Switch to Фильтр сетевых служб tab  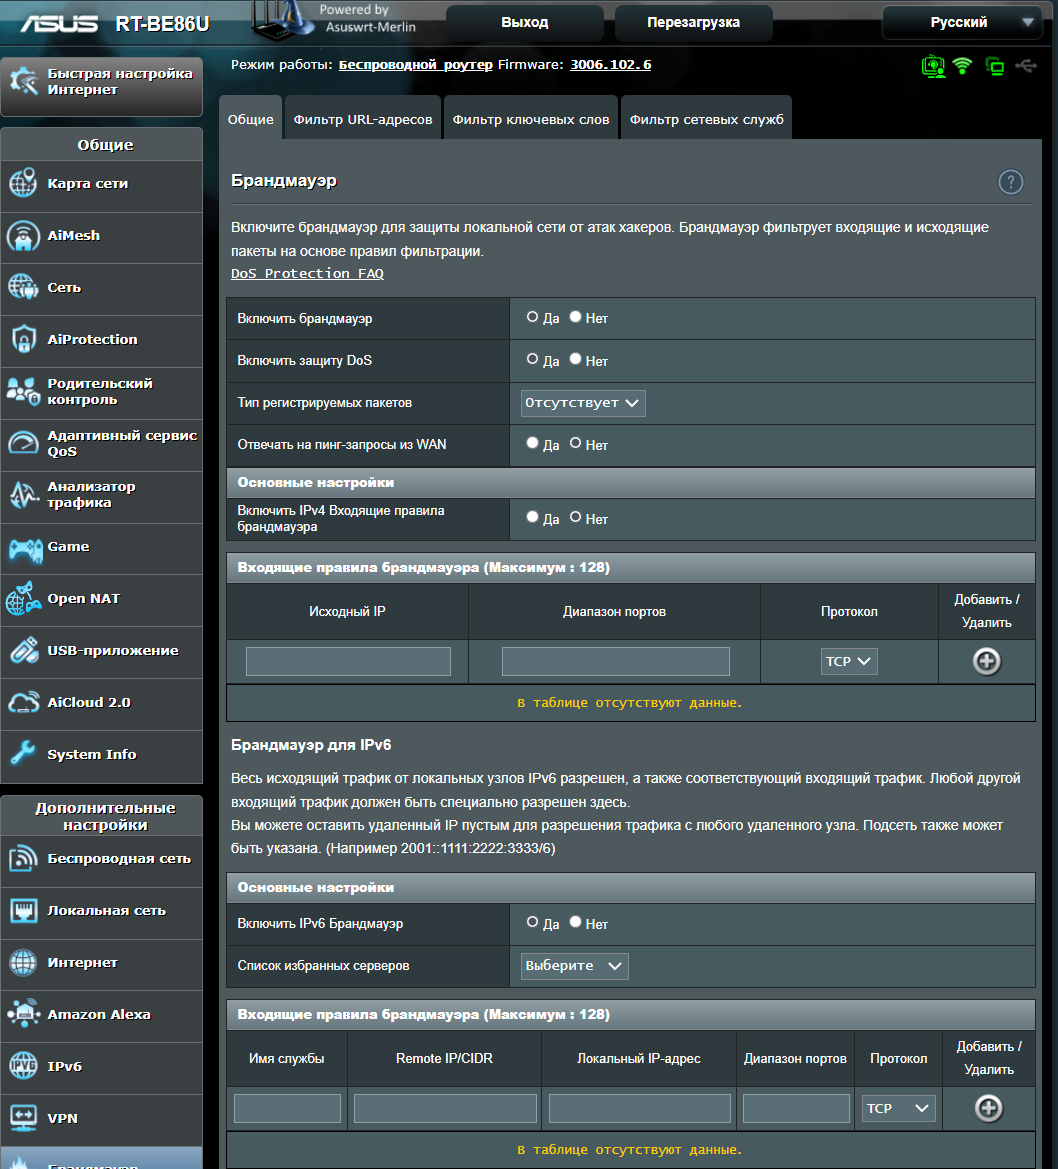(x=706, y=119)
